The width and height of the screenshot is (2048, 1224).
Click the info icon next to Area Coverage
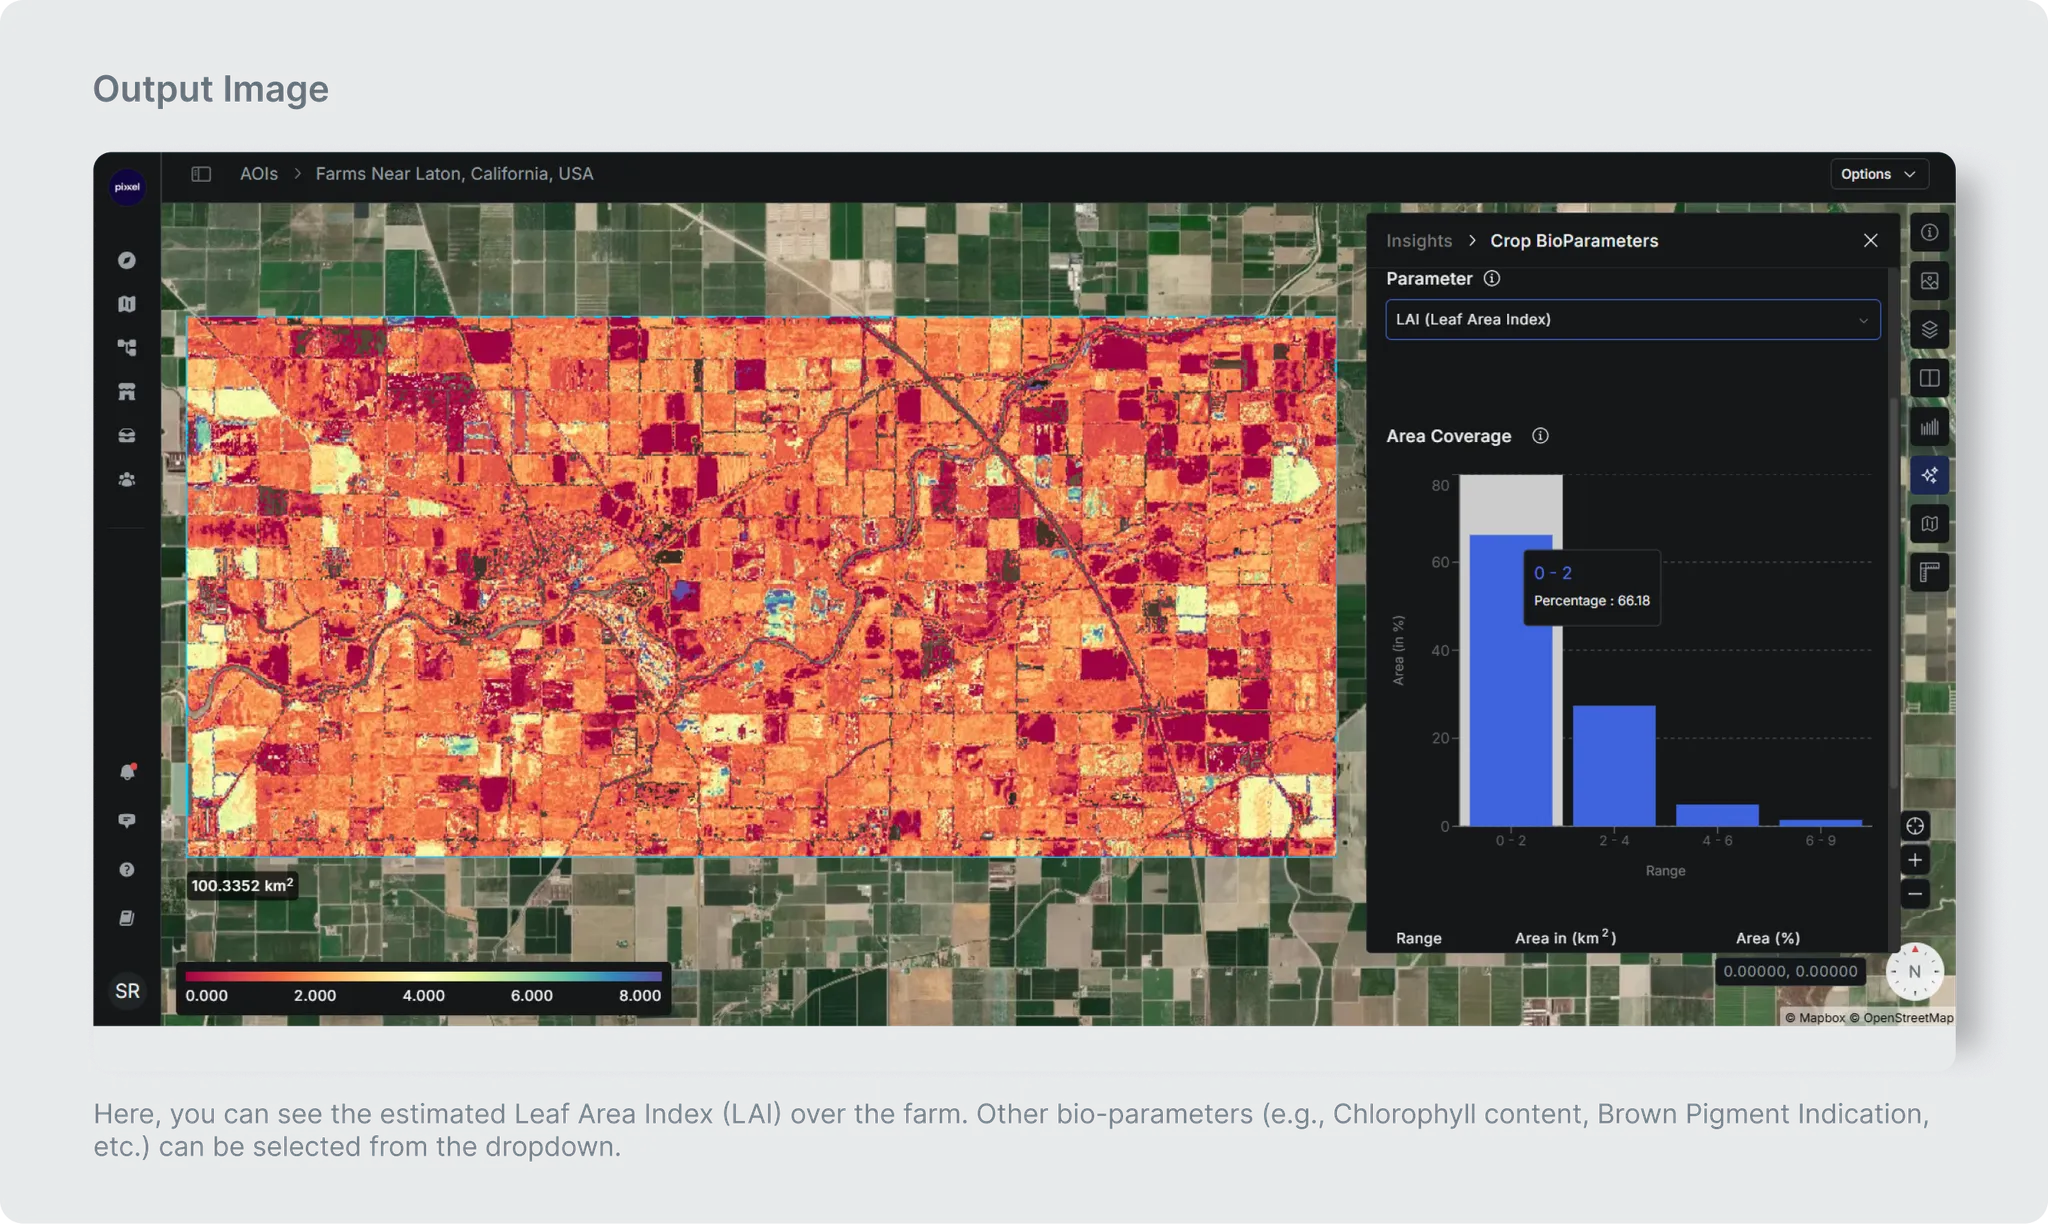click(1540, 436)
